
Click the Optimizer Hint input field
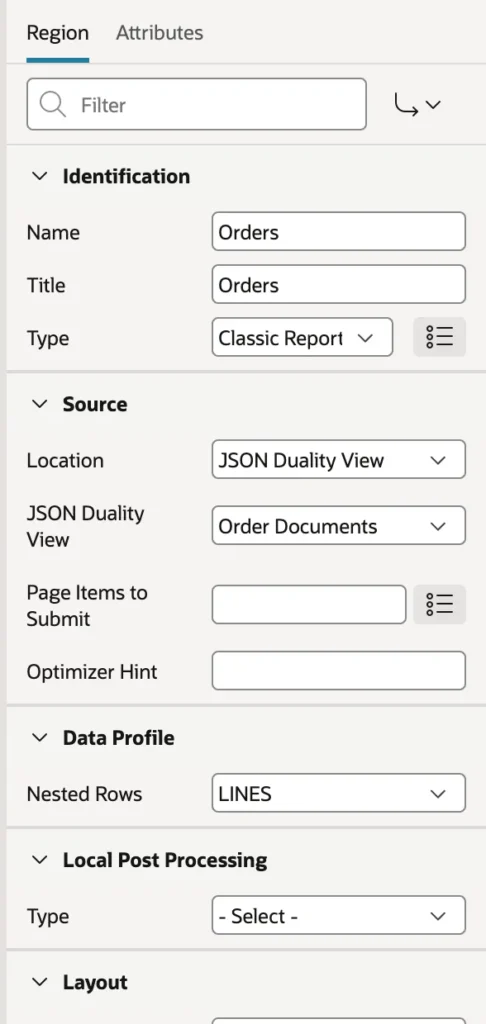click(x=338, y=671)
